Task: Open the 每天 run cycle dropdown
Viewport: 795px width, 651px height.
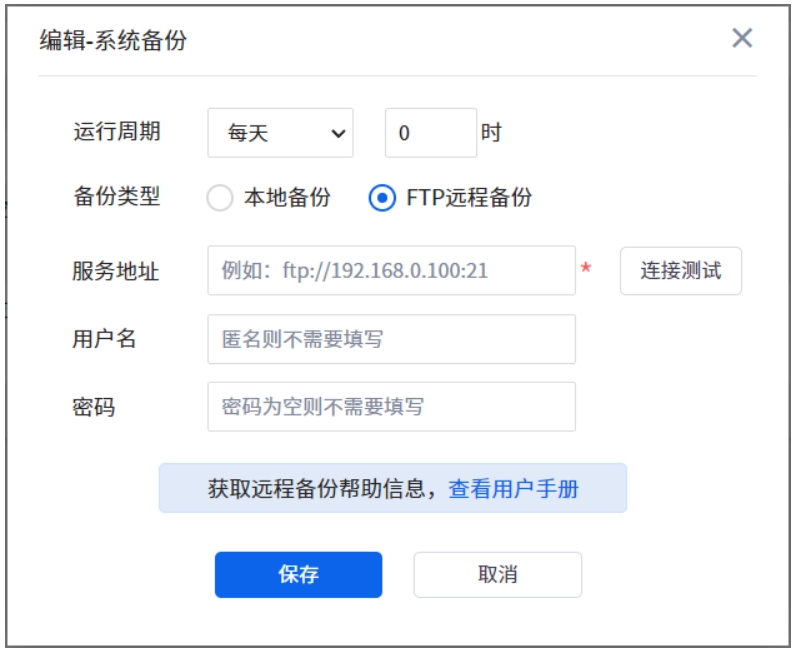Action: click(x=279, y=133)
